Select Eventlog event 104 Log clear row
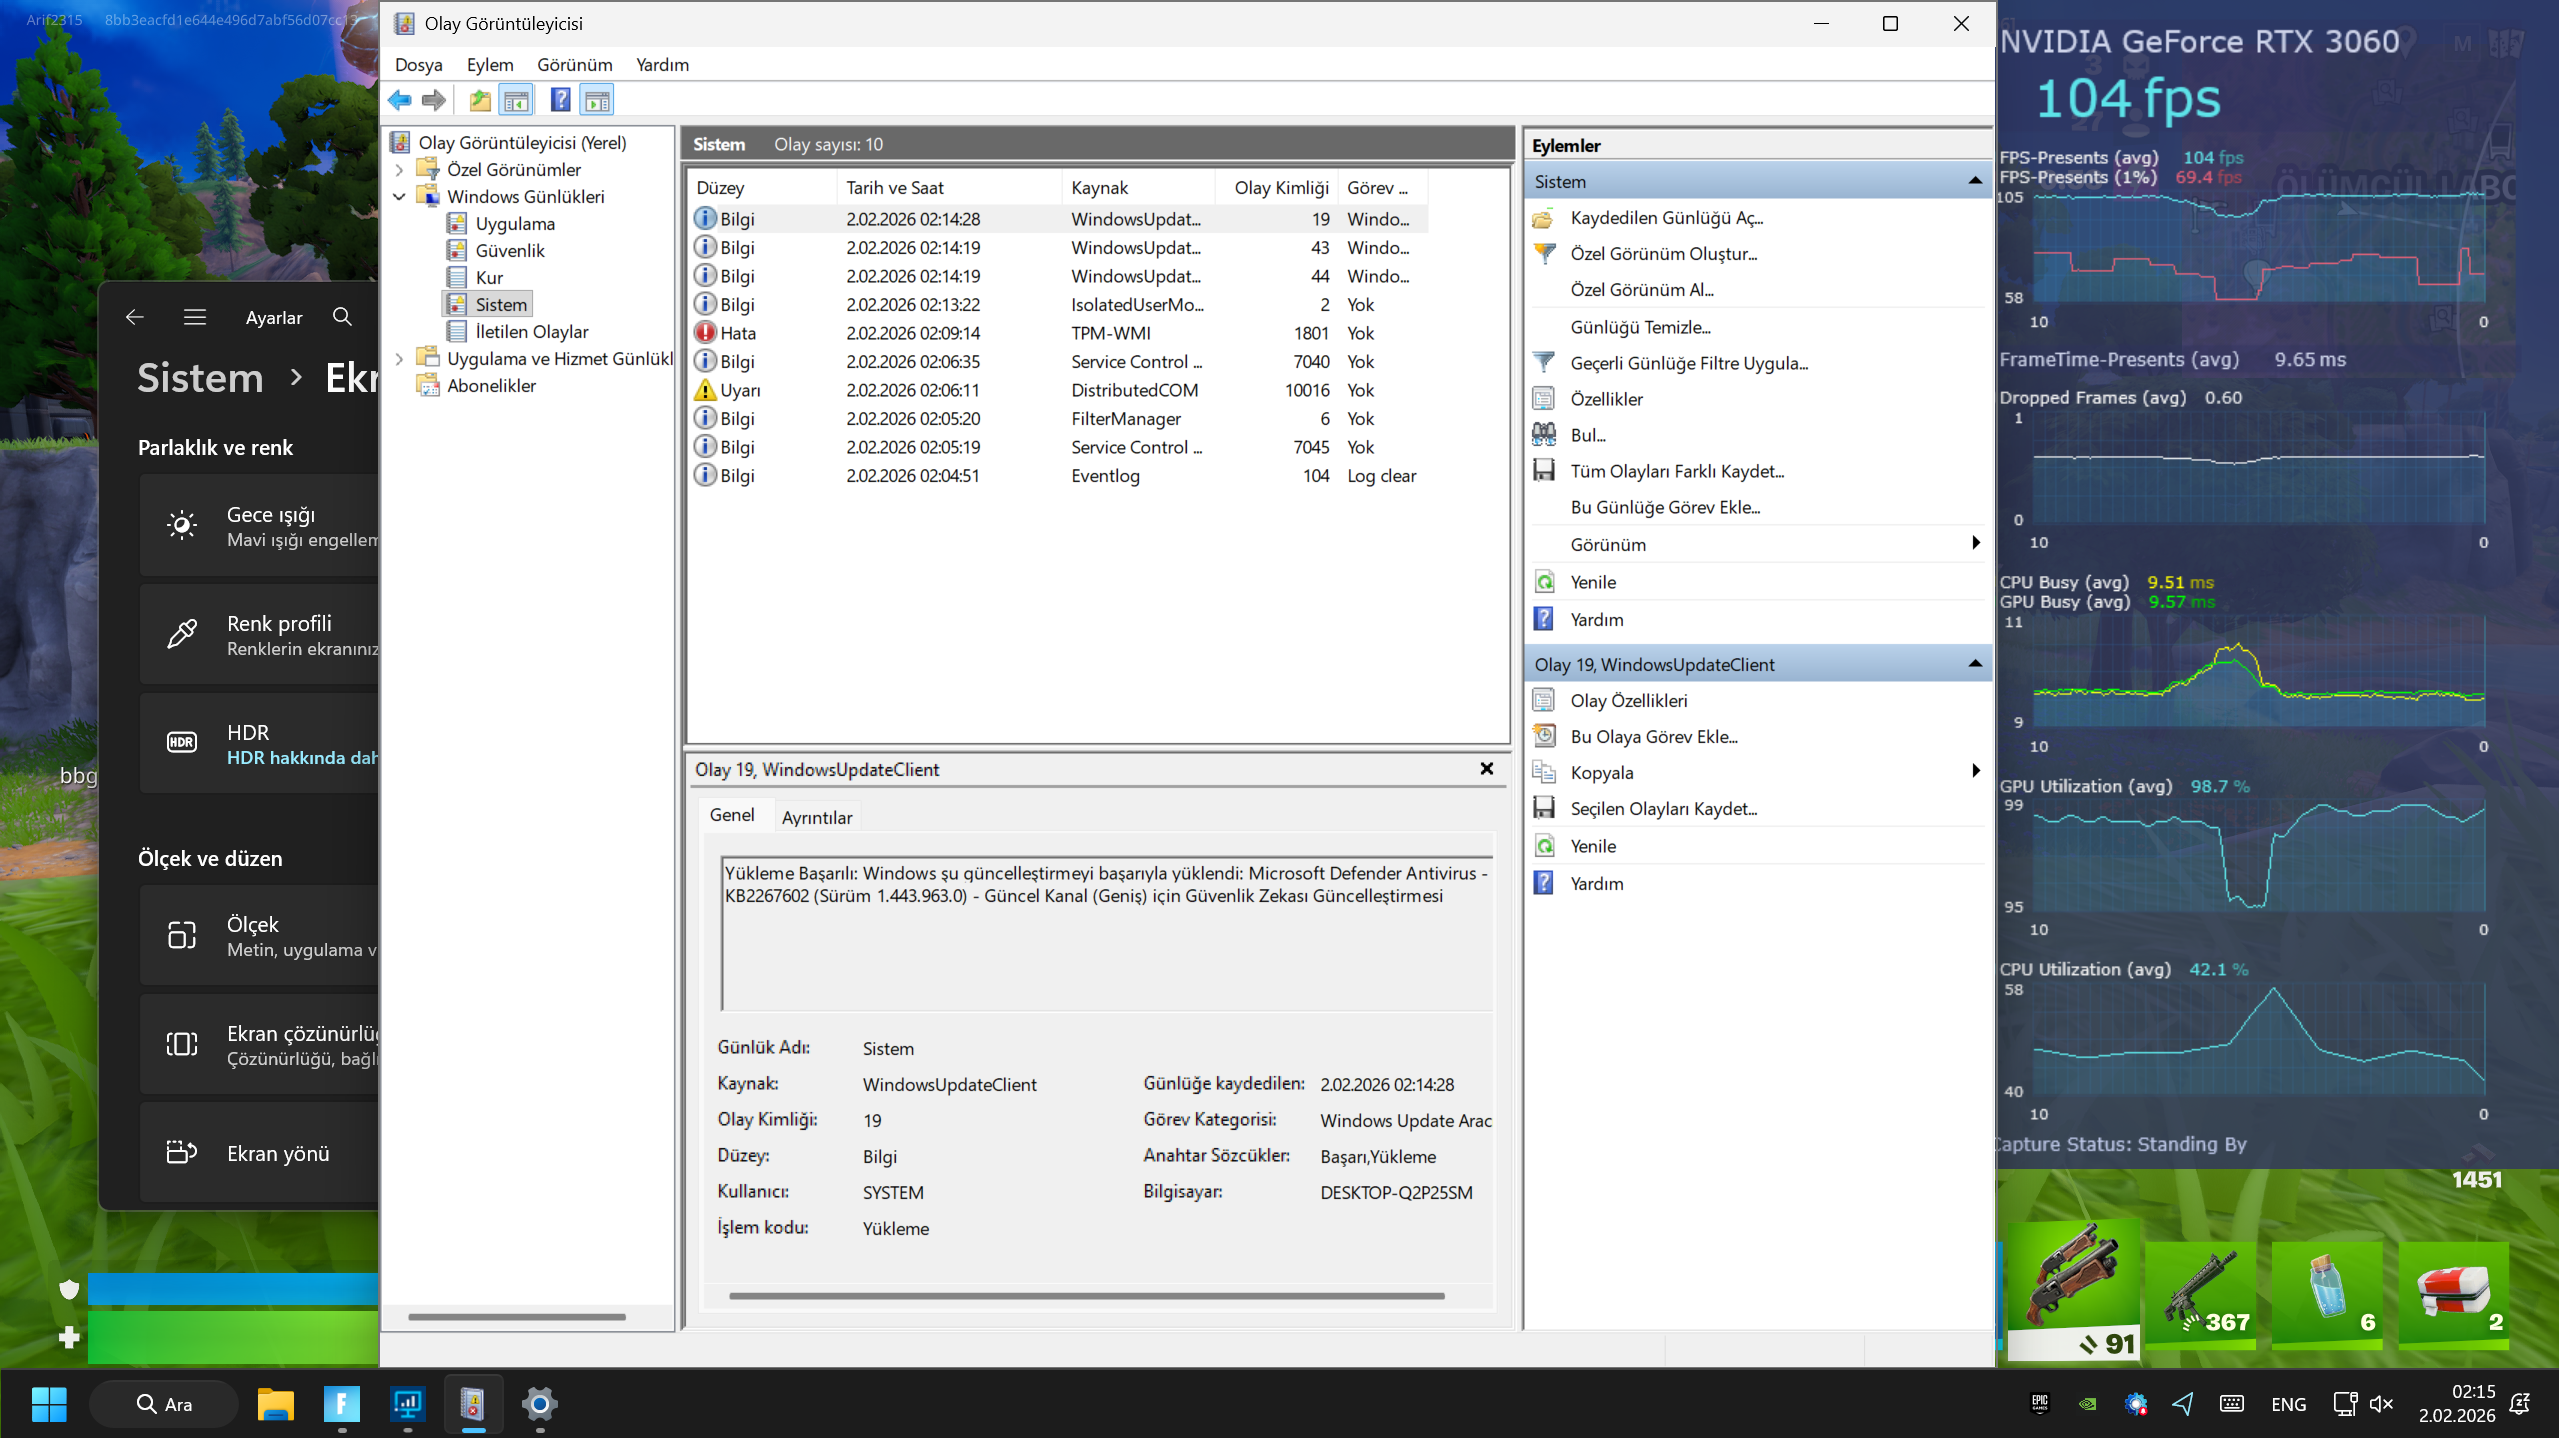Screen dimensions: 2559x1438 pos(1058,476)
